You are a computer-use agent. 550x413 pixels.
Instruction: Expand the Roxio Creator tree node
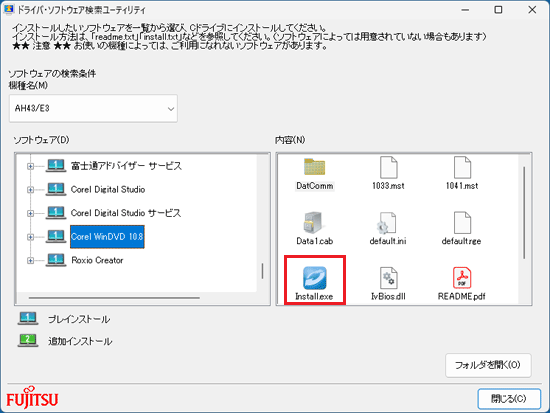[31, 260]
